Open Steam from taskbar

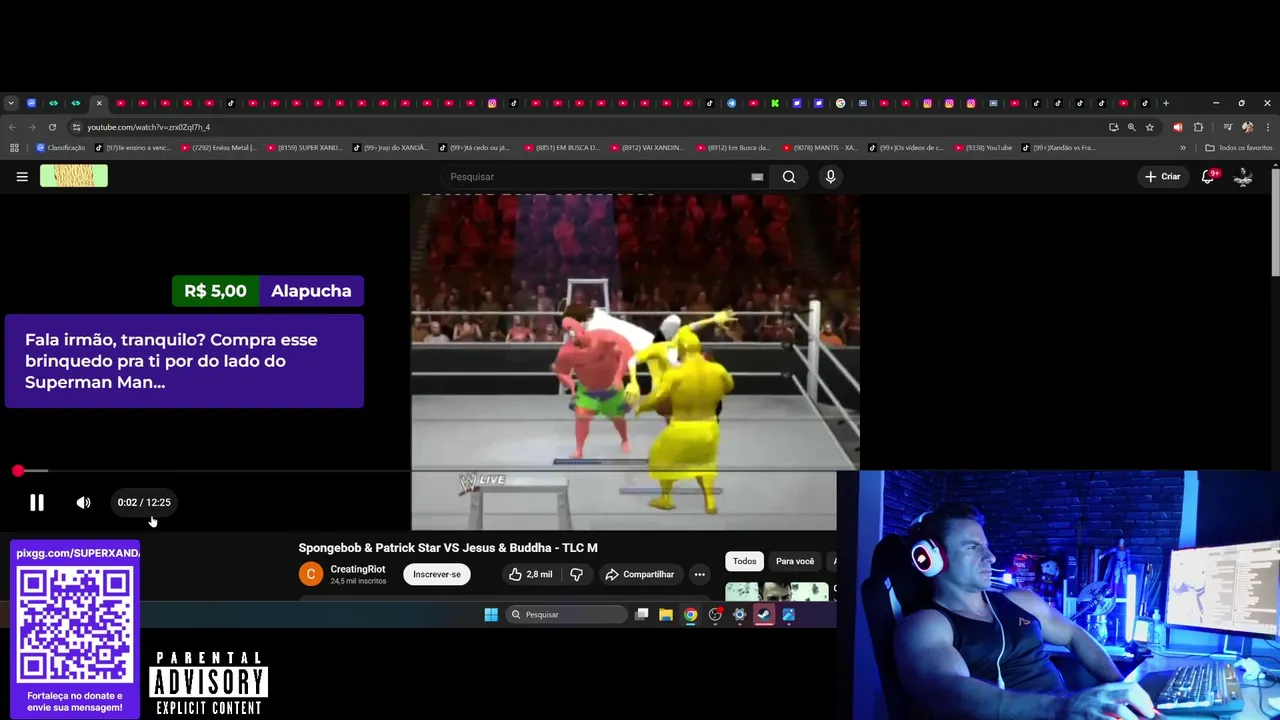[x=764, y=615]
